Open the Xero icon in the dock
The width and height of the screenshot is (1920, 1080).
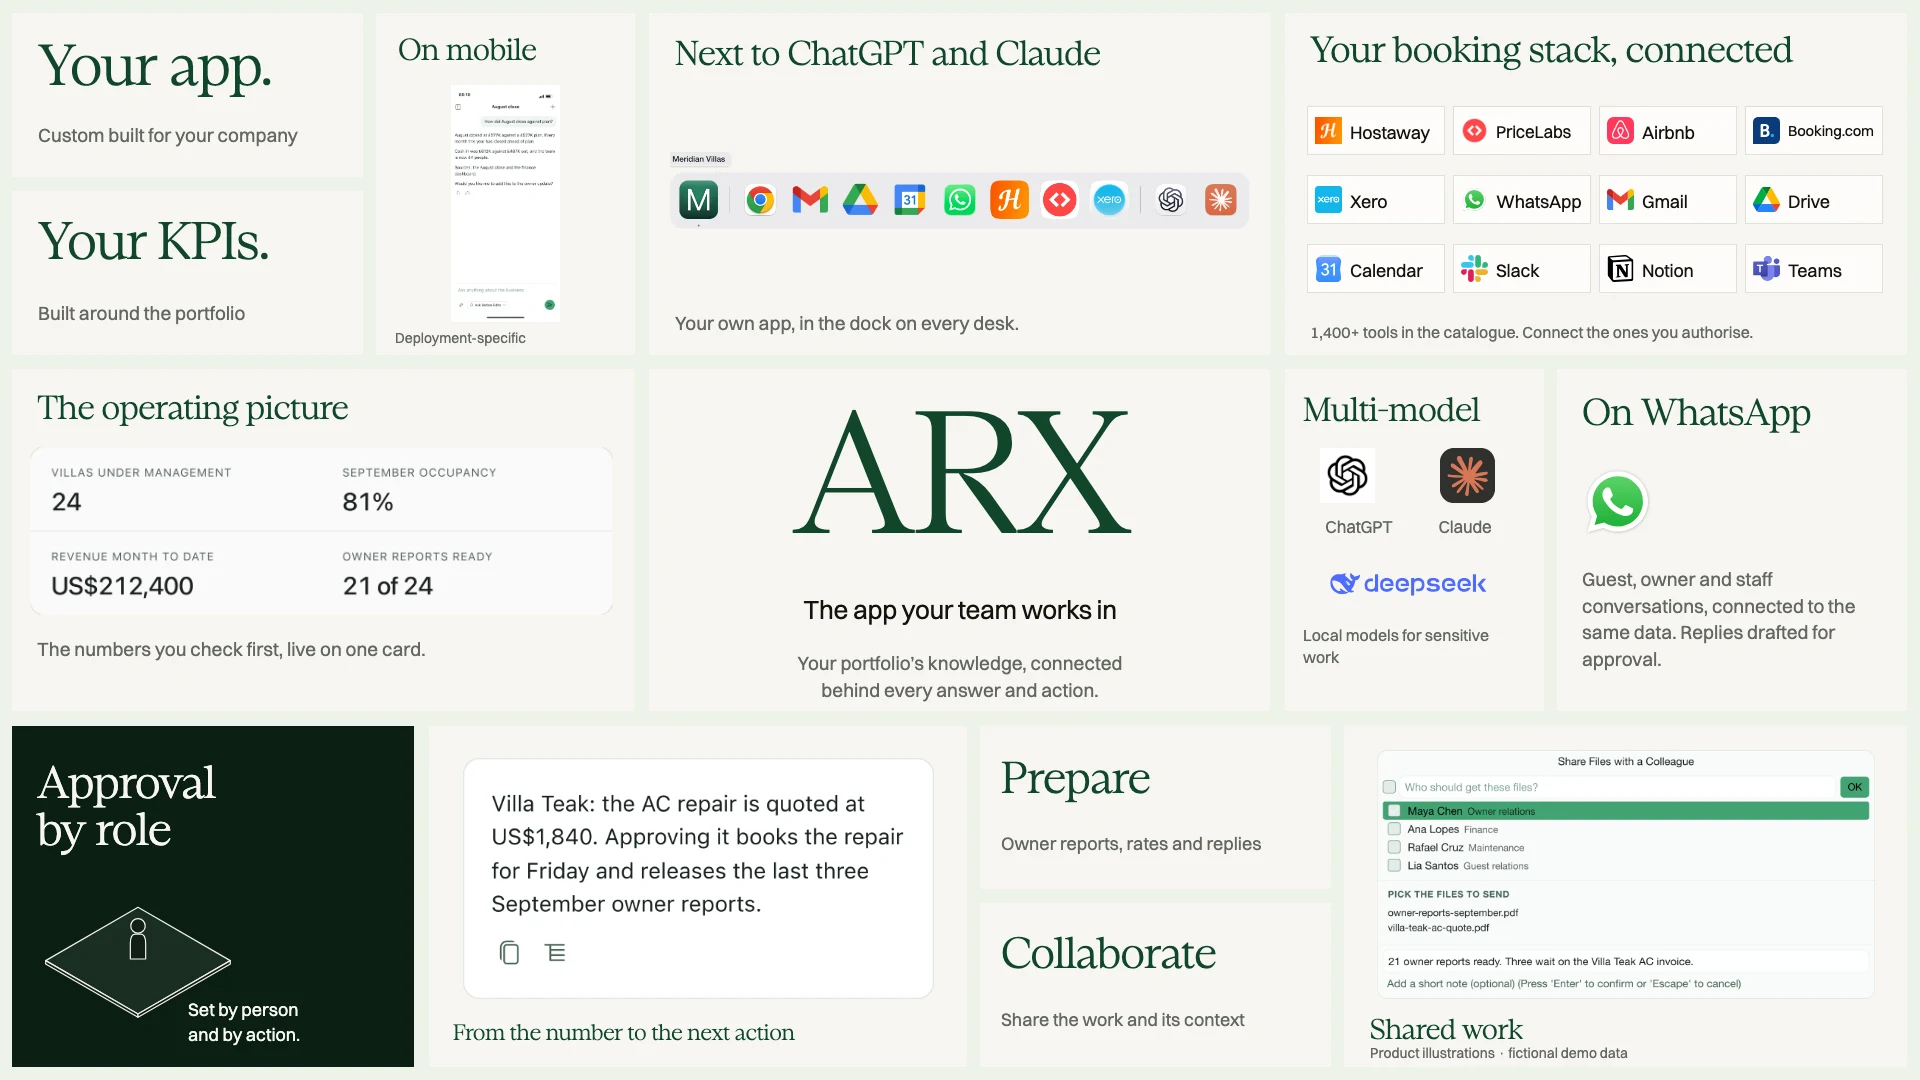point(1110,200)
